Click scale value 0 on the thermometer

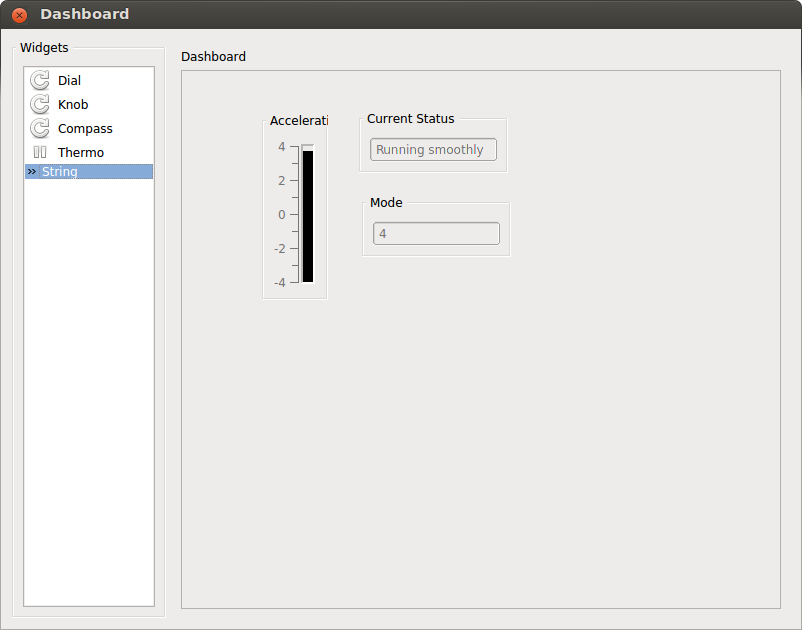282,215
